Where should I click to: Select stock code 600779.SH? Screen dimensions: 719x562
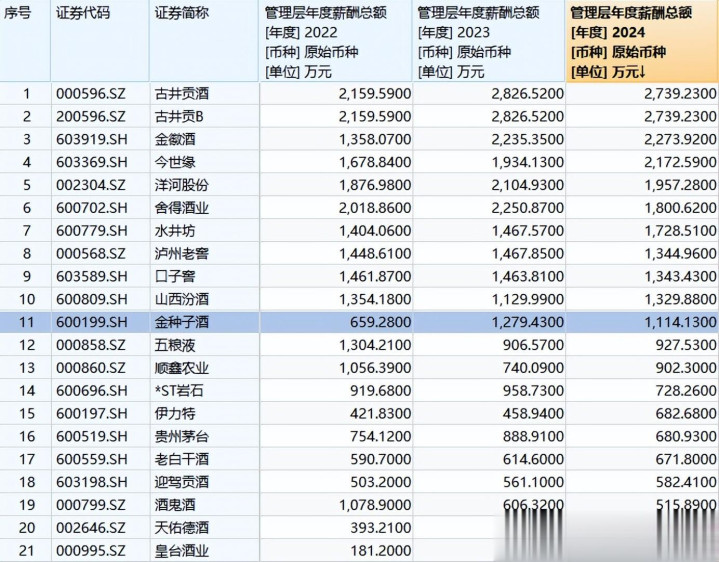tap(92, 231)
